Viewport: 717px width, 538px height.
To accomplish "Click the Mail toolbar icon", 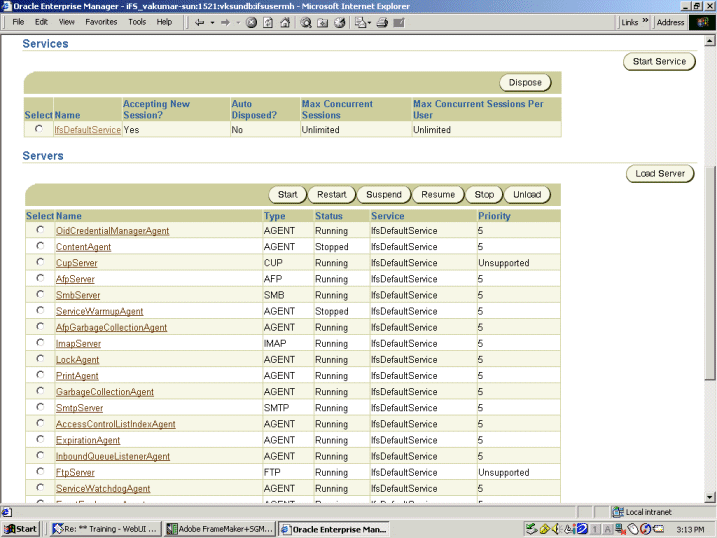I will click(361, 22).
